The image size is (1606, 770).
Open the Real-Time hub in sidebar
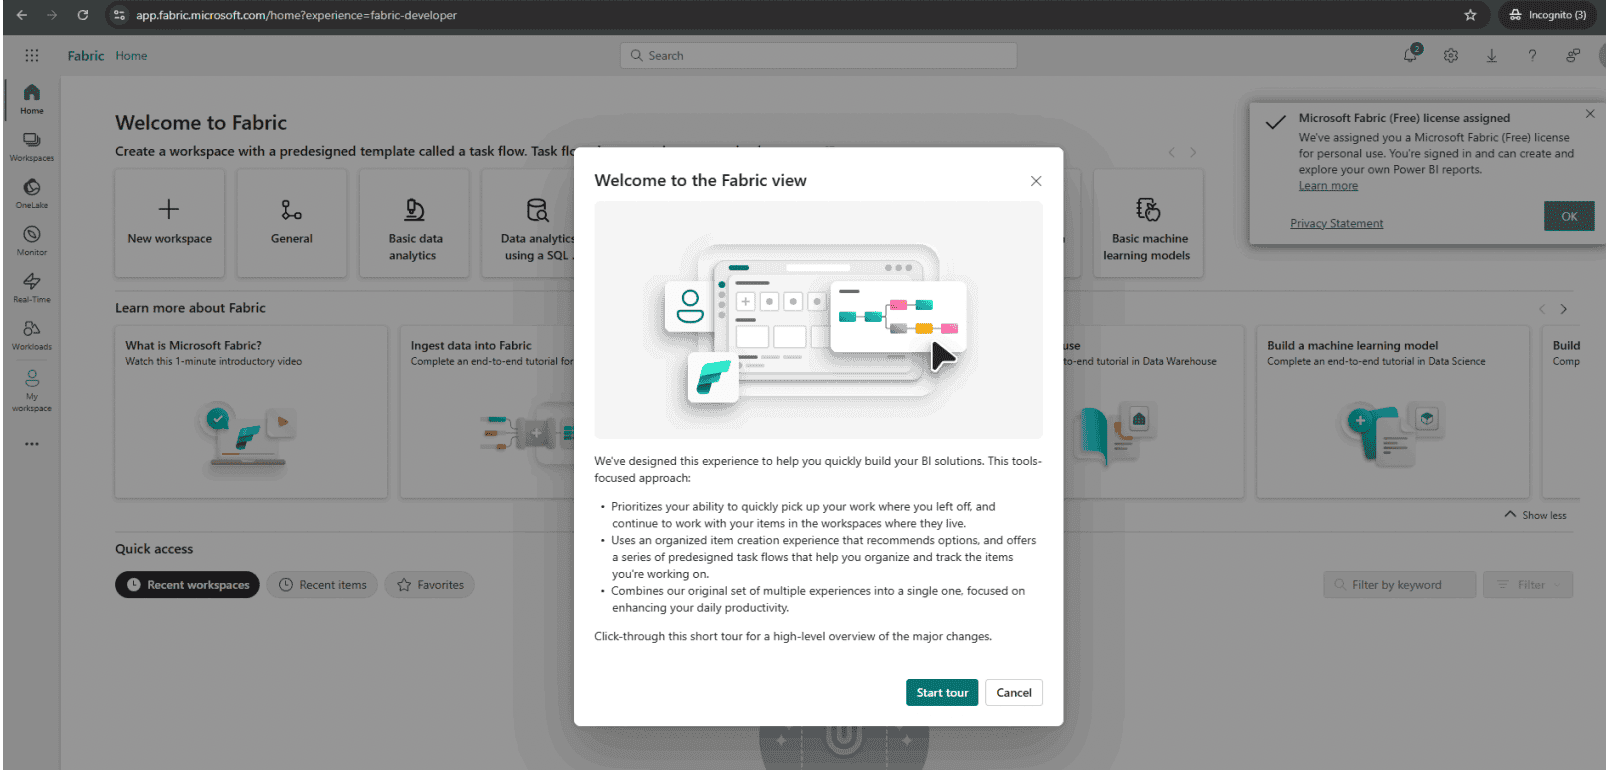pos(32,287)
